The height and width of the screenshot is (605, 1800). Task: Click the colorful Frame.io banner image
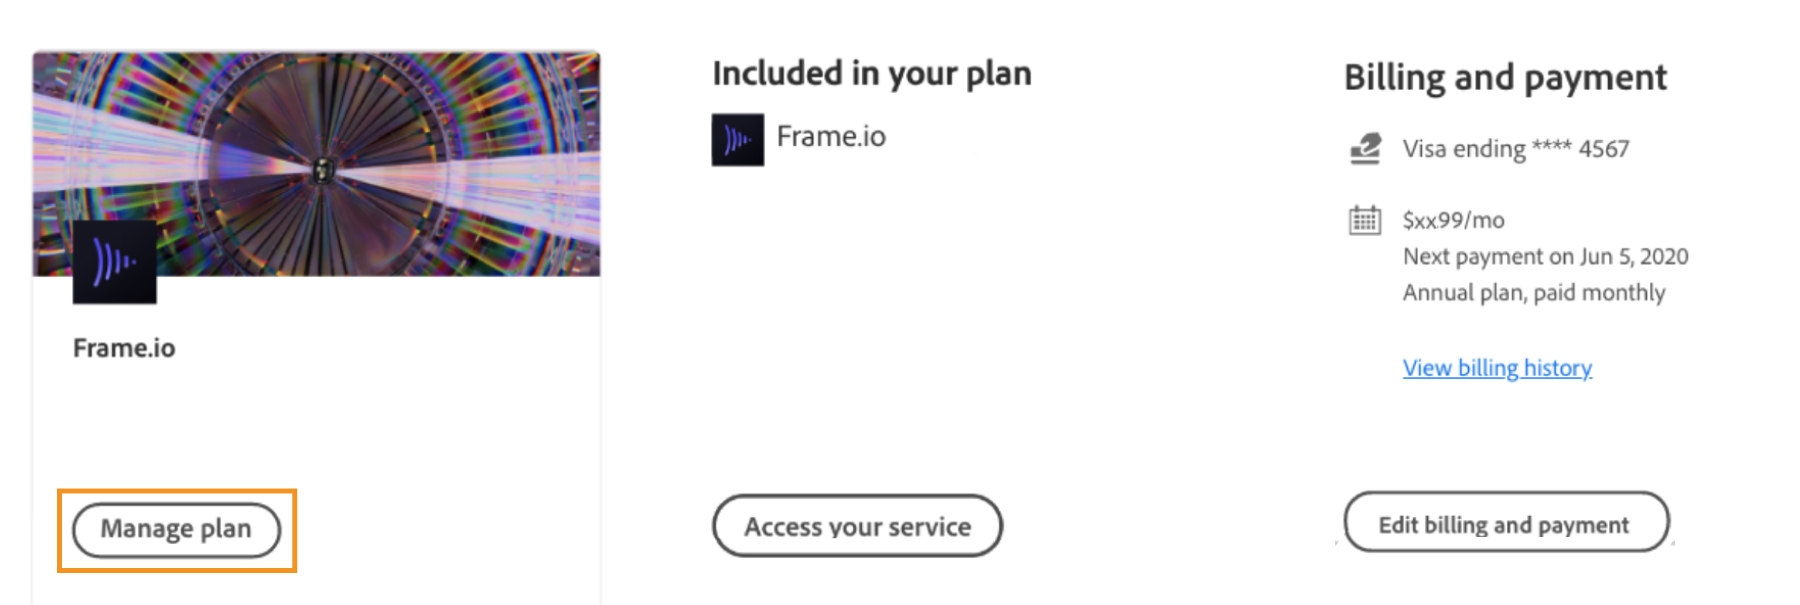click(400, 150)
